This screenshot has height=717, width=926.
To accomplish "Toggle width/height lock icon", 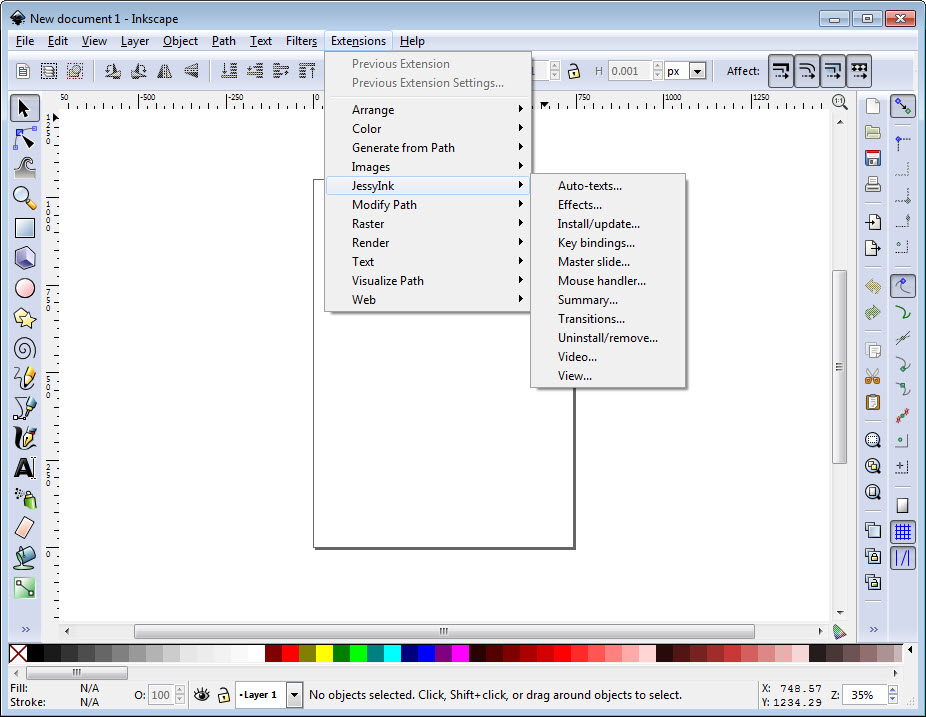I will 573,71.
